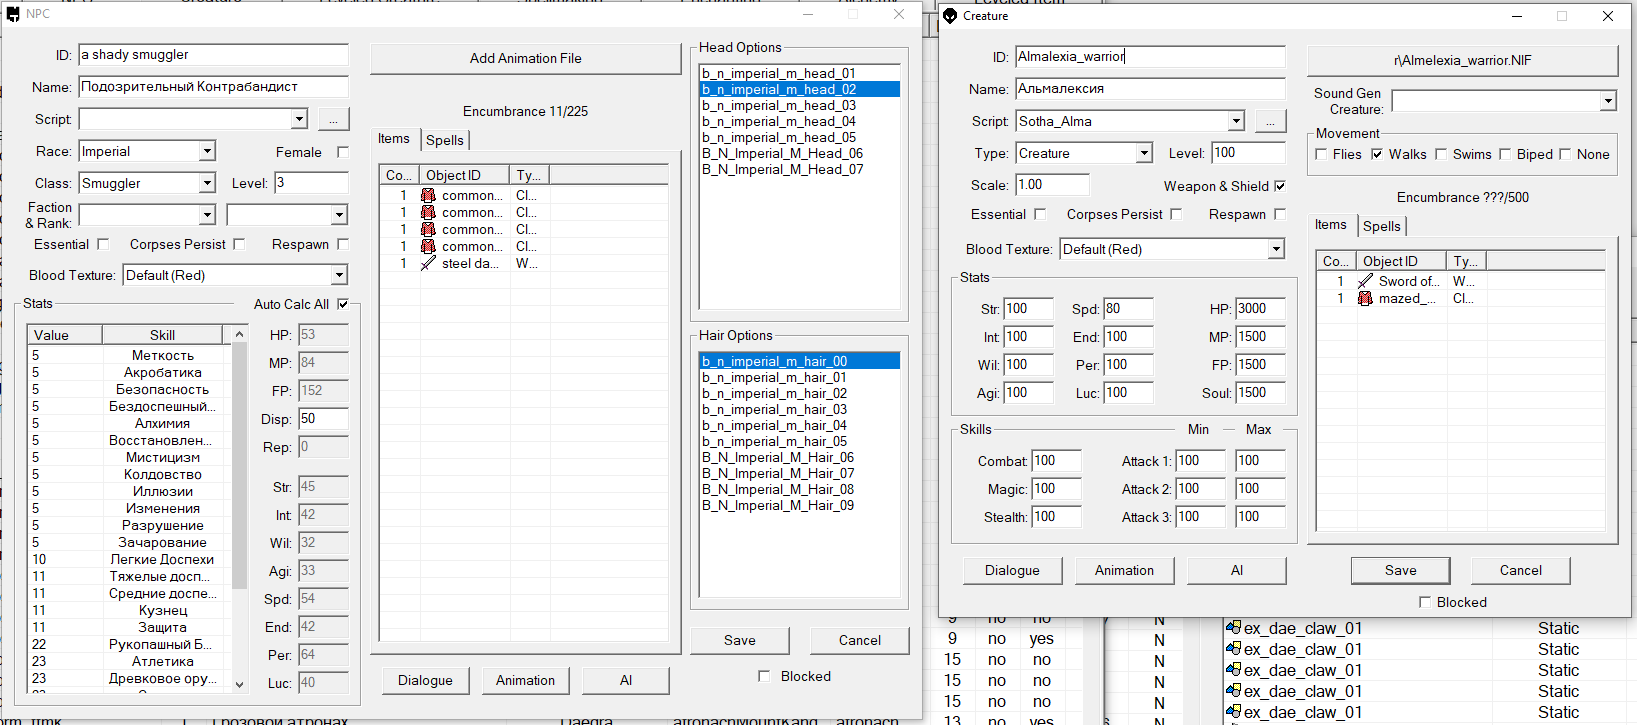Viewport: 1637px width, 725px height.
Task: Enable Biped movement checkbox
Action: 1505,154
